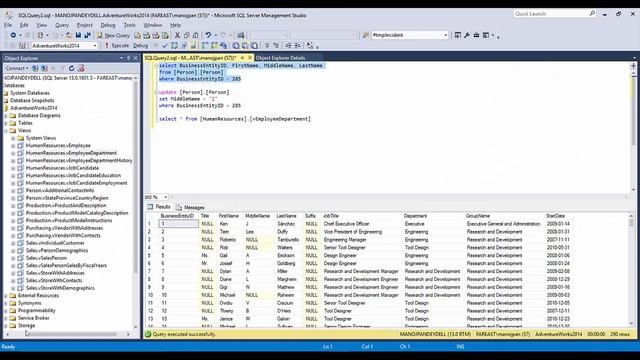This screenshot has height=360, width=640.
Task: Open the Tools menu
Action: click(x=129, y=25)
